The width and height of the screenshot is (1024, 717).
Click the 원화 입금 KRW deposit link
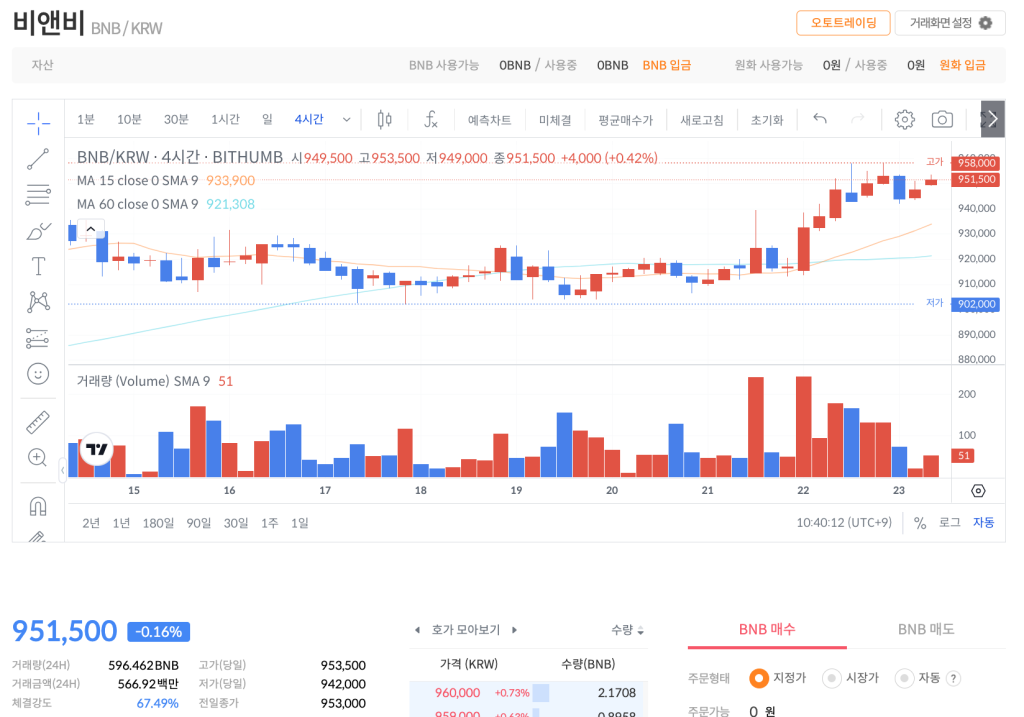[x=963, y=65]
